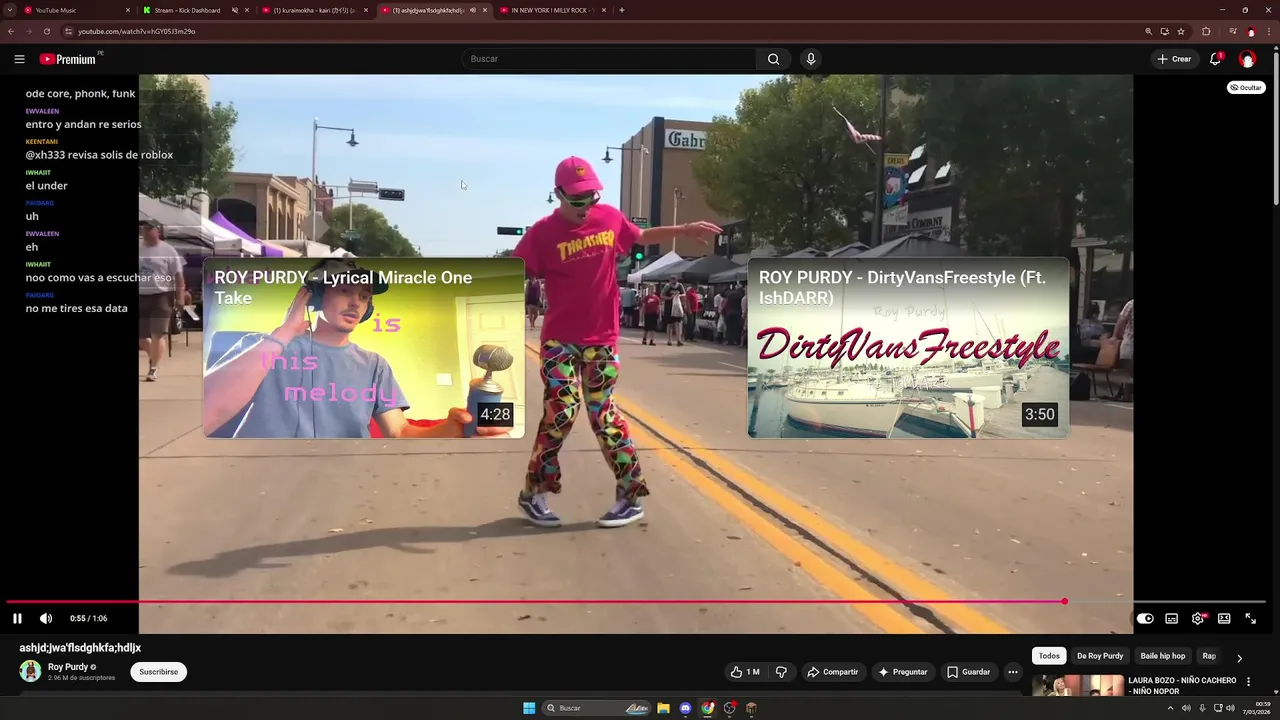Open the YouTube hamburger guide menu
Viewport: 1280px width, 720px height.
(19, 59)
